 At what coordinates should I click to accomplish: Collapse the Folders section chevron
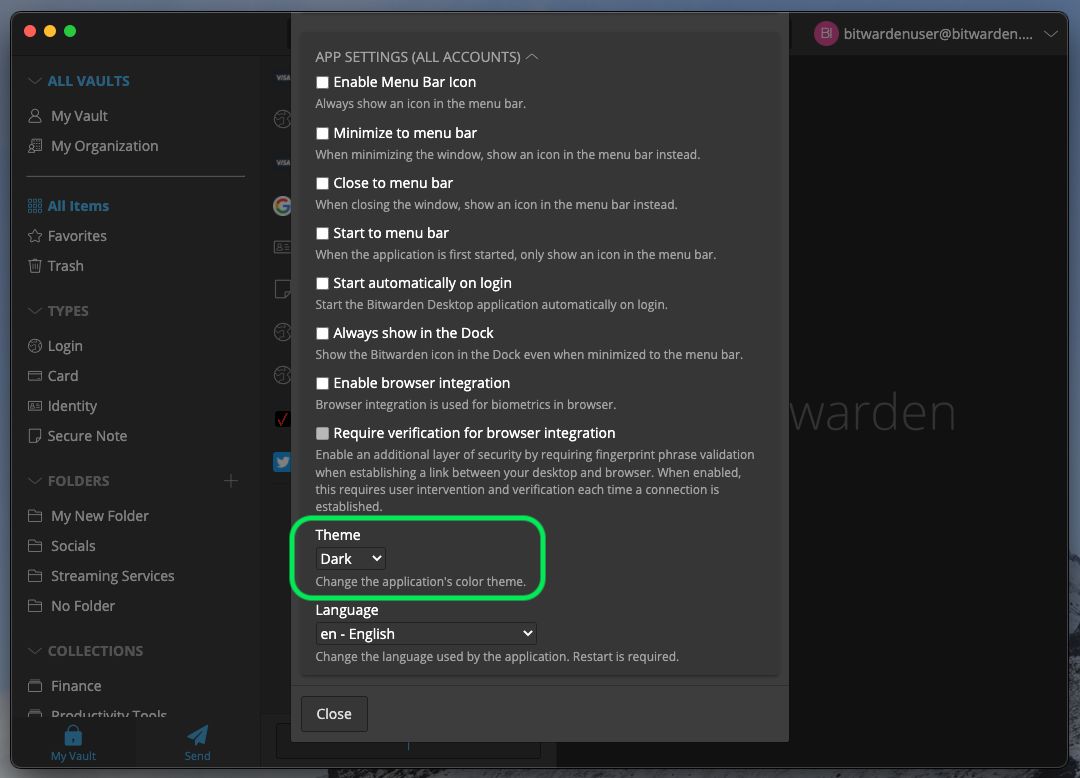[34, 481]
